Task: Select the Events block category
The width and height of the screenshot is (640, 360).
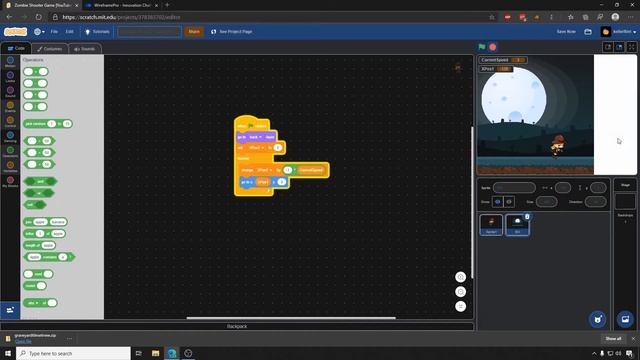Action: (10, 107)
